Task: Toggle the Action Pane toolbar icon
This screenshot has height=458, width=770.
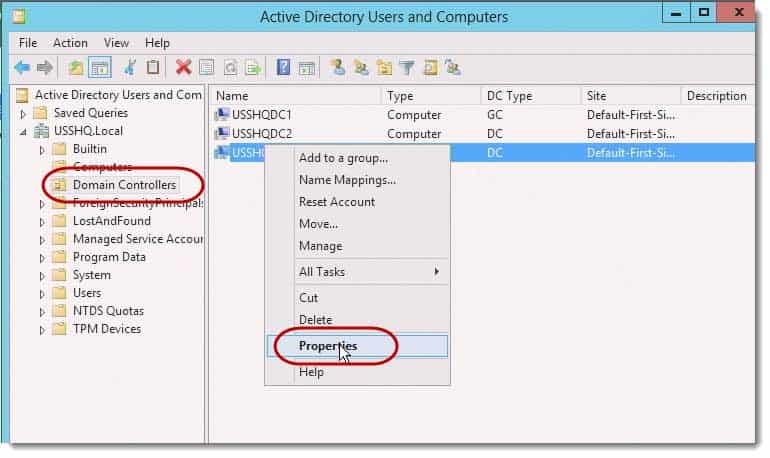Action: [x=307, y=68]
